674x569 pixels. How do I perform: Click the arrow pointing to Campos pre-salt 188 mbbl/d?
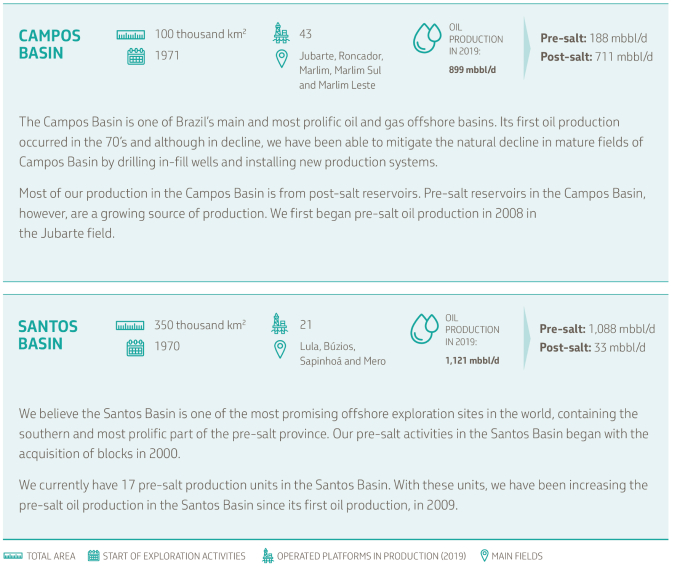527,47
